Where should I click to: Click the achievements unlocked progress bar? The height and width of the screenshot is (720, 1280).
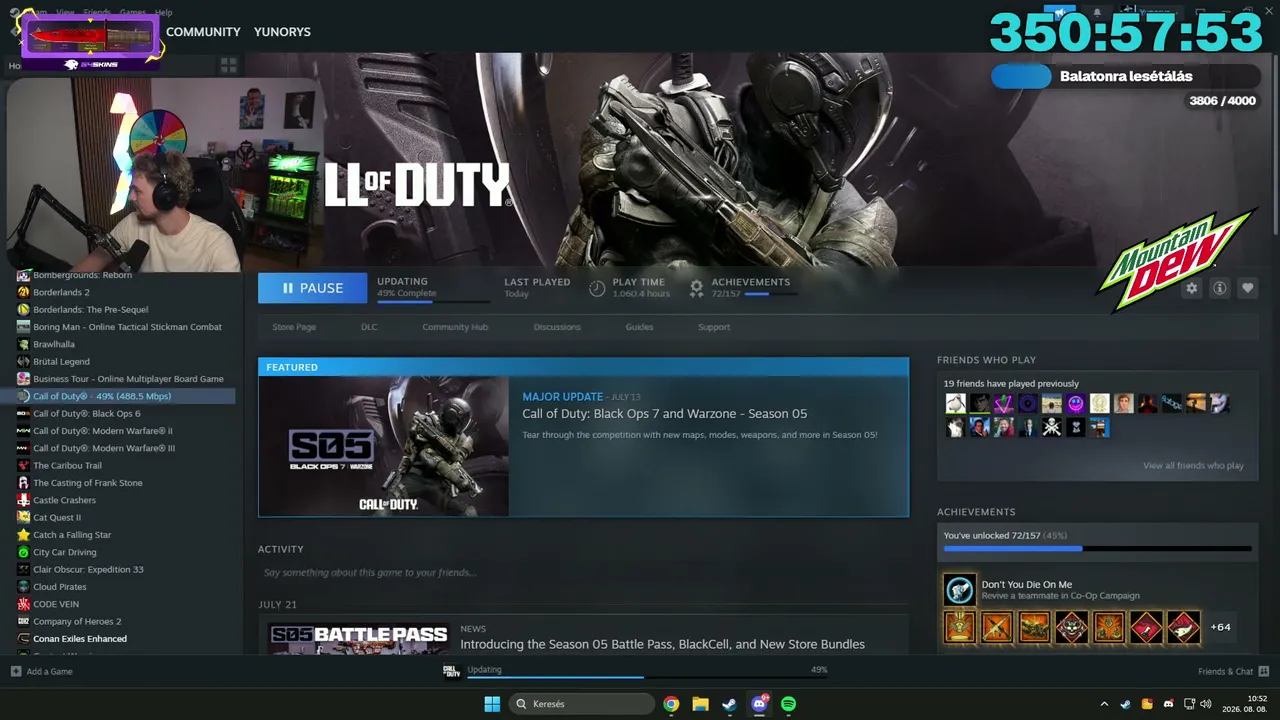1097,548
